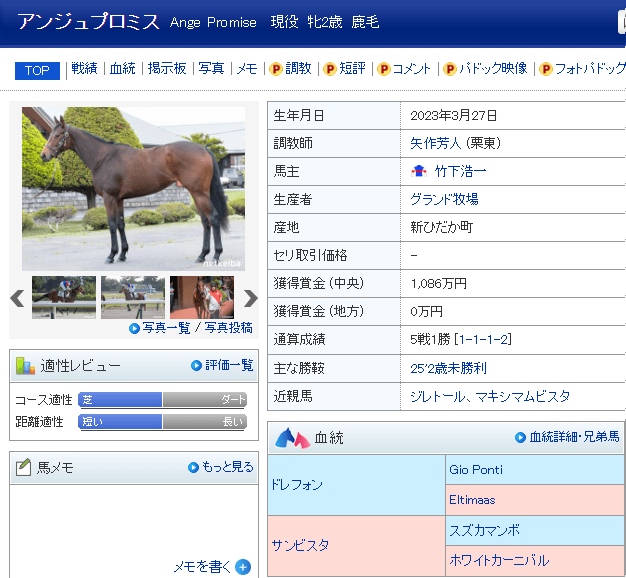
Task: Click the jockey silks icon beside 竹下浩一
Action: [419, 171]
